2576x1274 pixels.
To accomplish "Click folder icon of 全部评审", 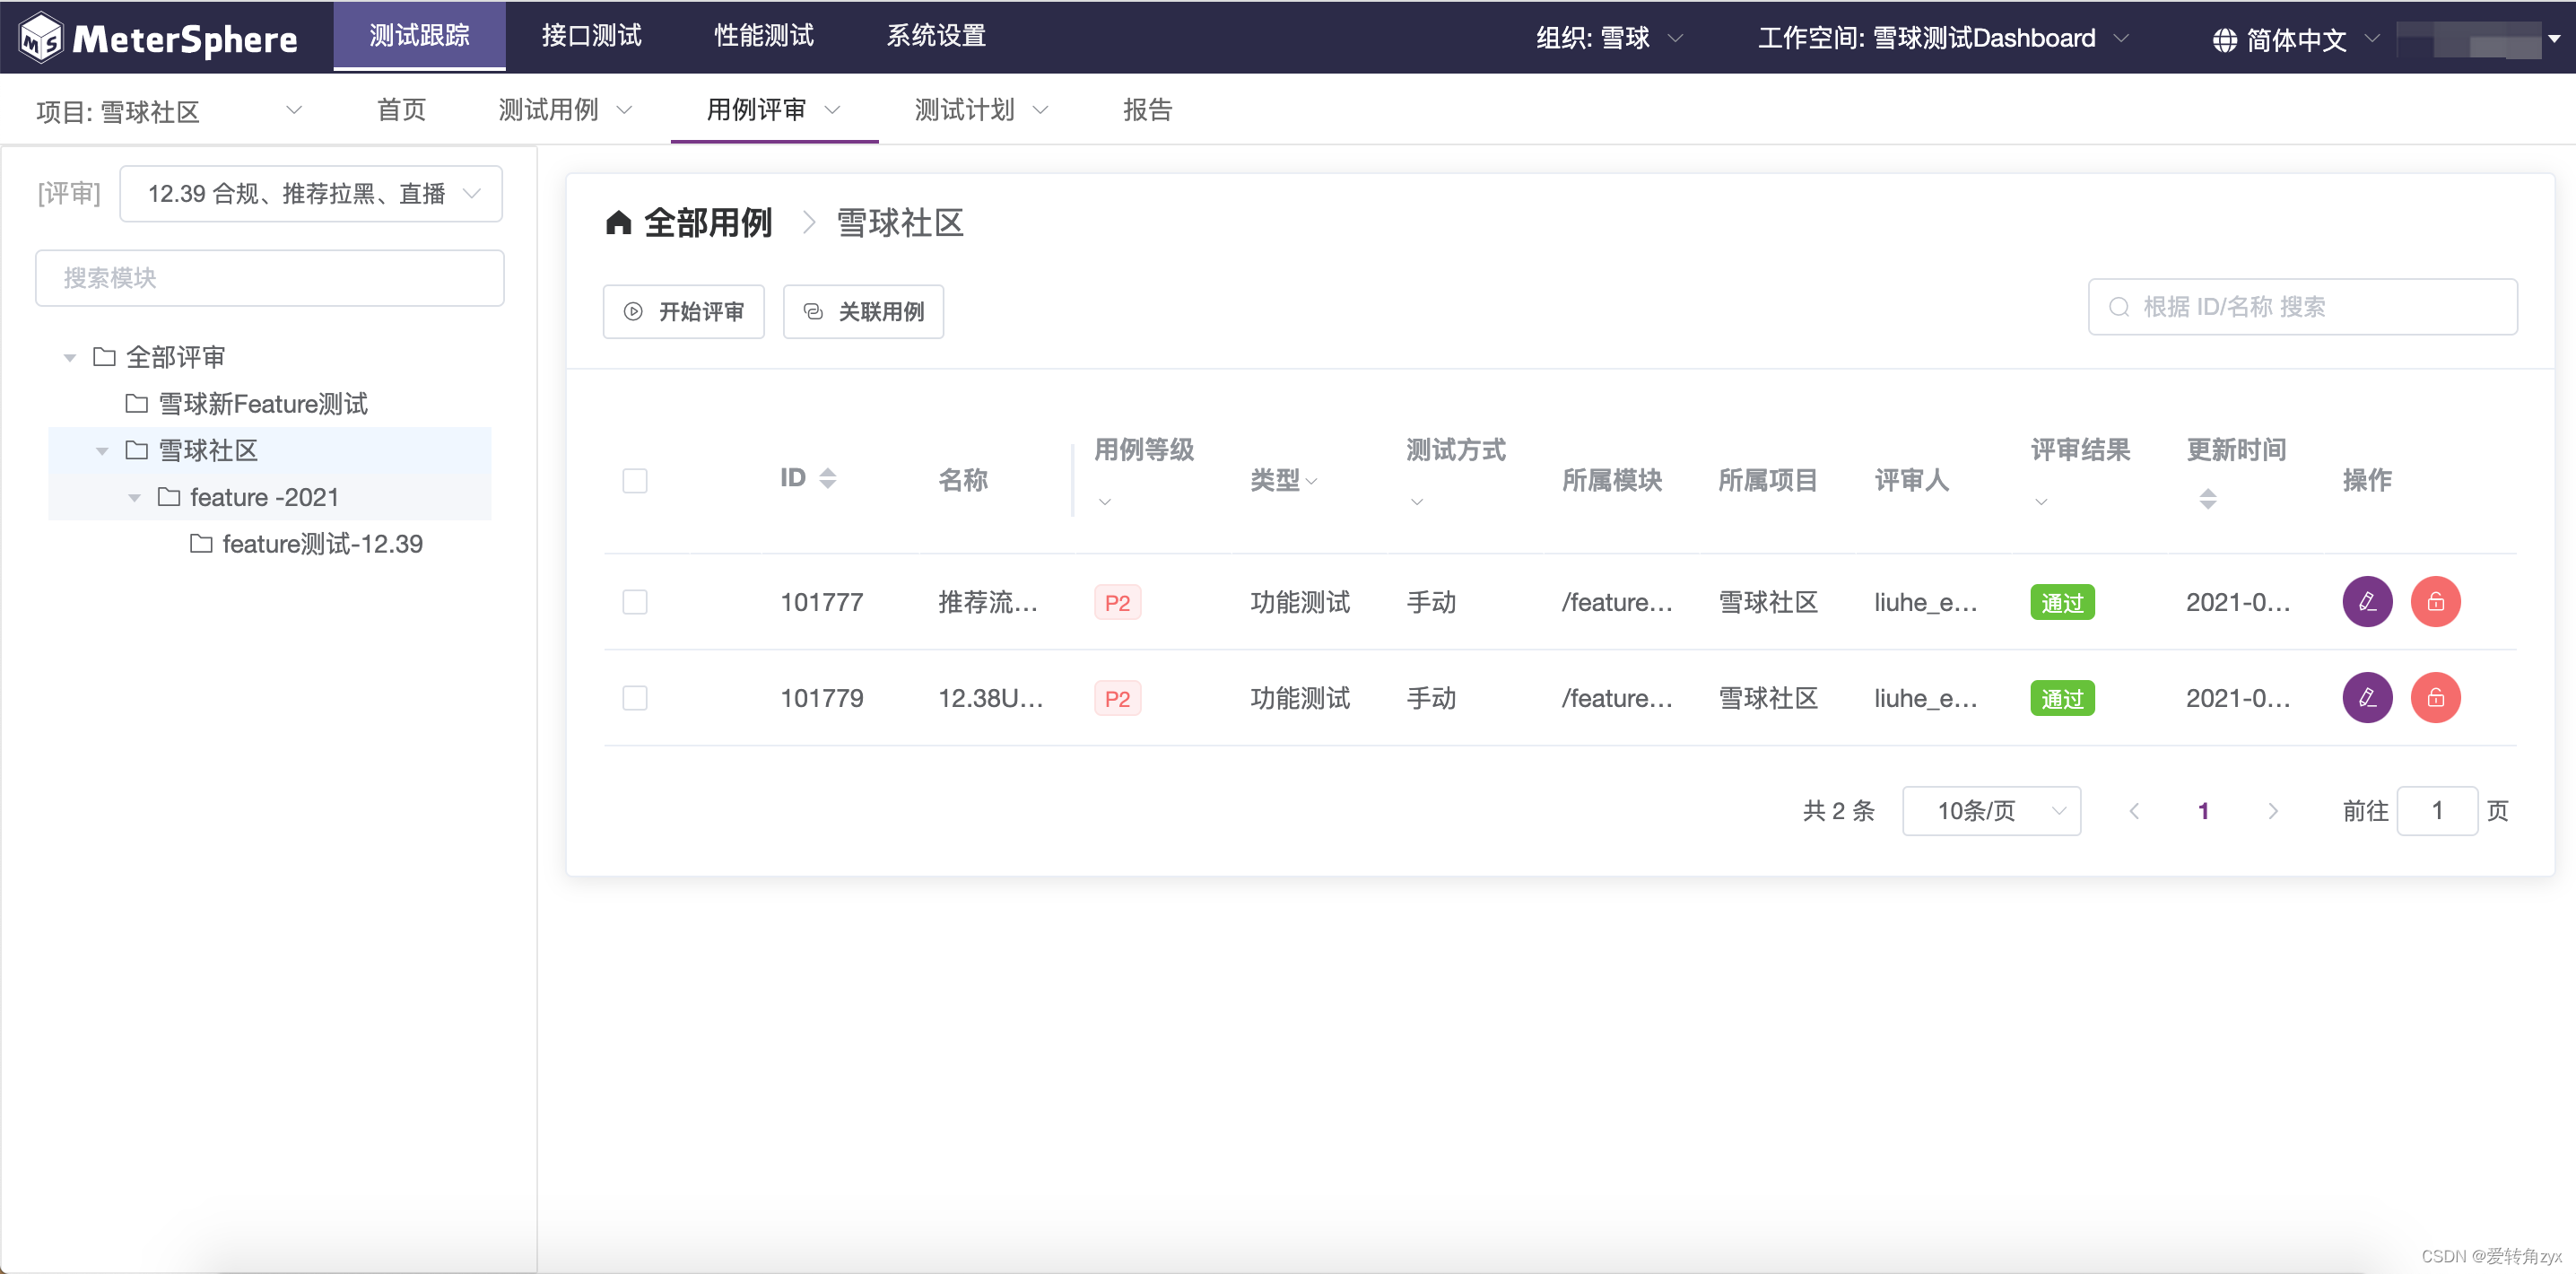I will (104, 357).
